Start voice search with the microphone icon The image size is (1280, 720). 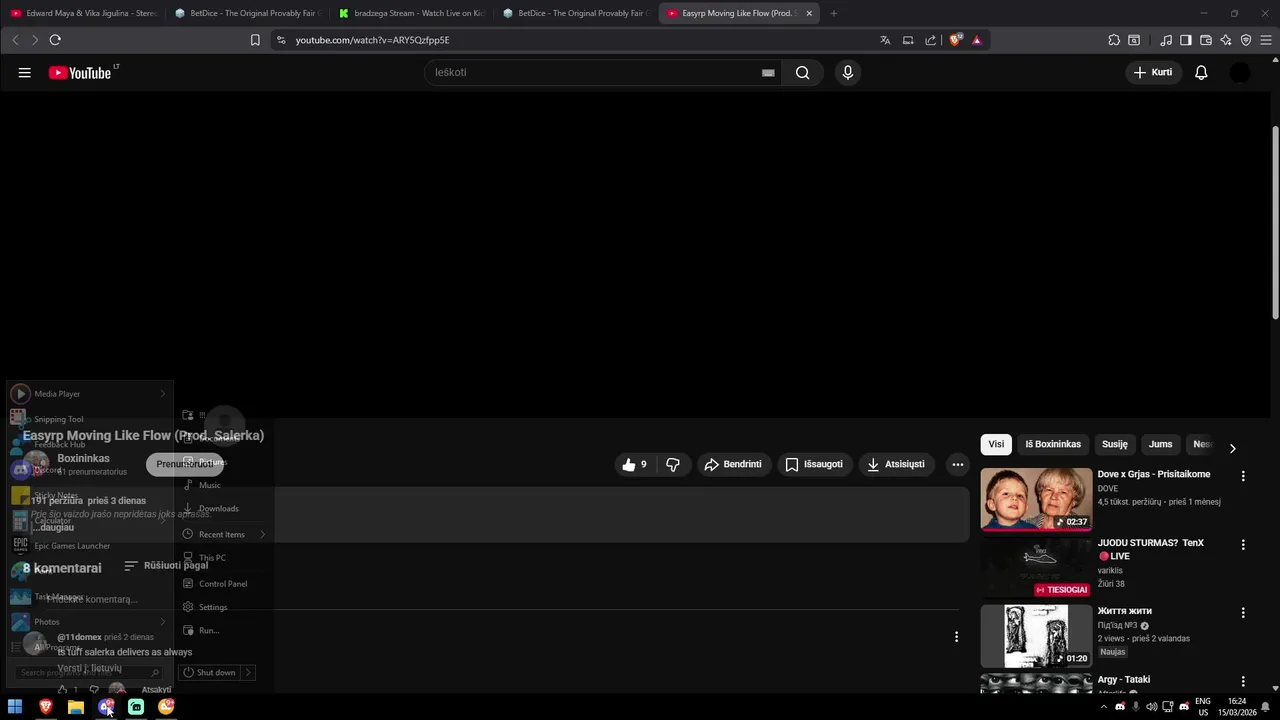(848, 72)
